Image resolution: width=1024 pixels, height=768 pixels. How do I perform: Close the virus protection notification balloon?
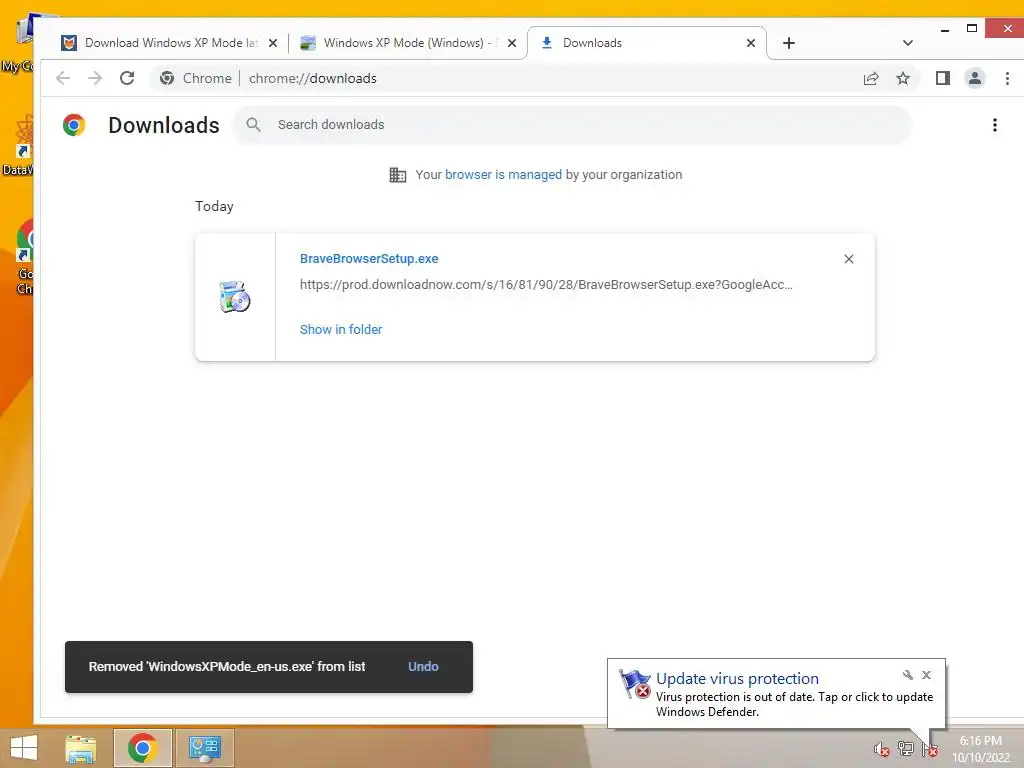[x=926, y=675]
